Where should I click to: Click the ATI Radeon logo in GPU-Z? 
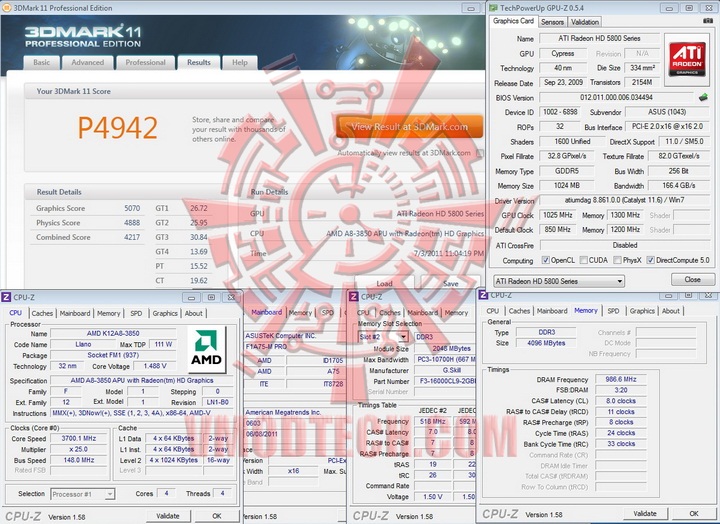point(687,60)
